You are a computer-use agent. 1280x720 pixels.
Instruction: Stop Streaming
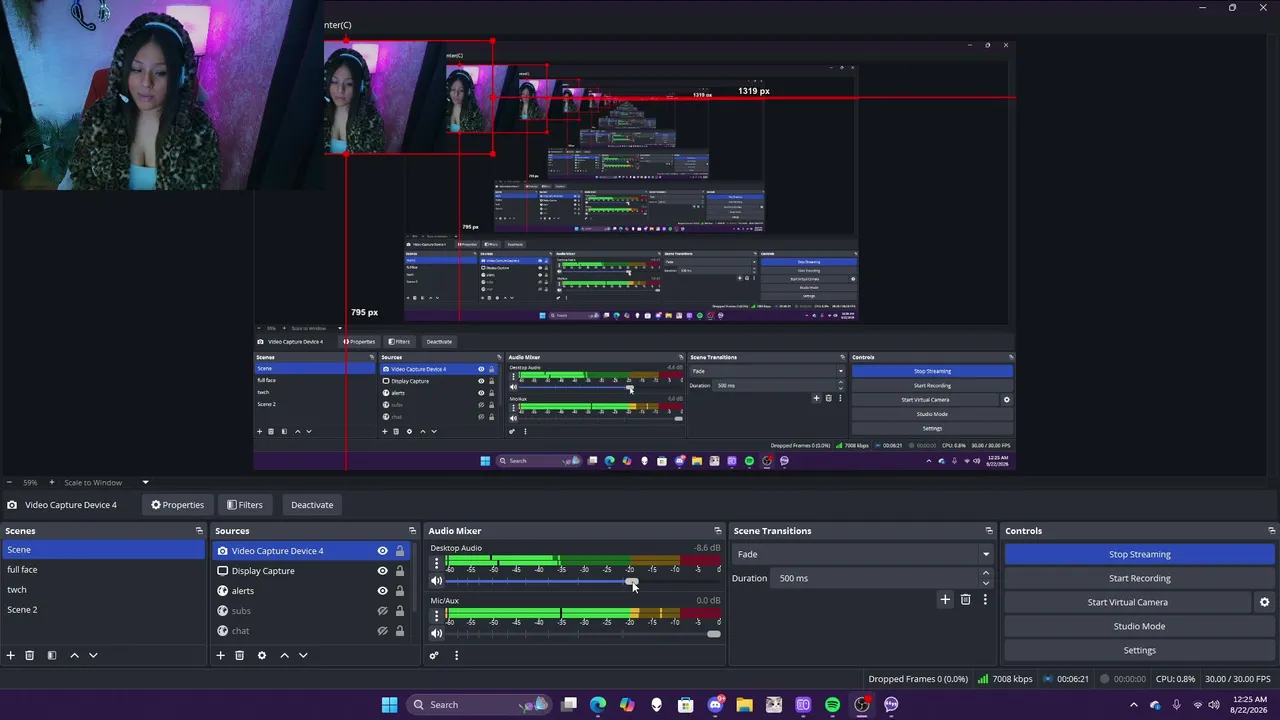[x=1139, y=554]
